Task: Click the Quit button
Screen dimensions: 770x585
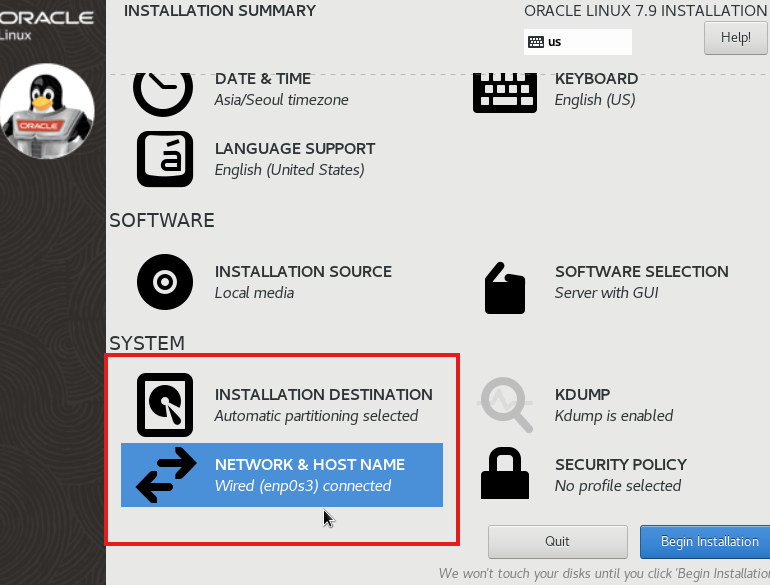Action: pos(557,541)
